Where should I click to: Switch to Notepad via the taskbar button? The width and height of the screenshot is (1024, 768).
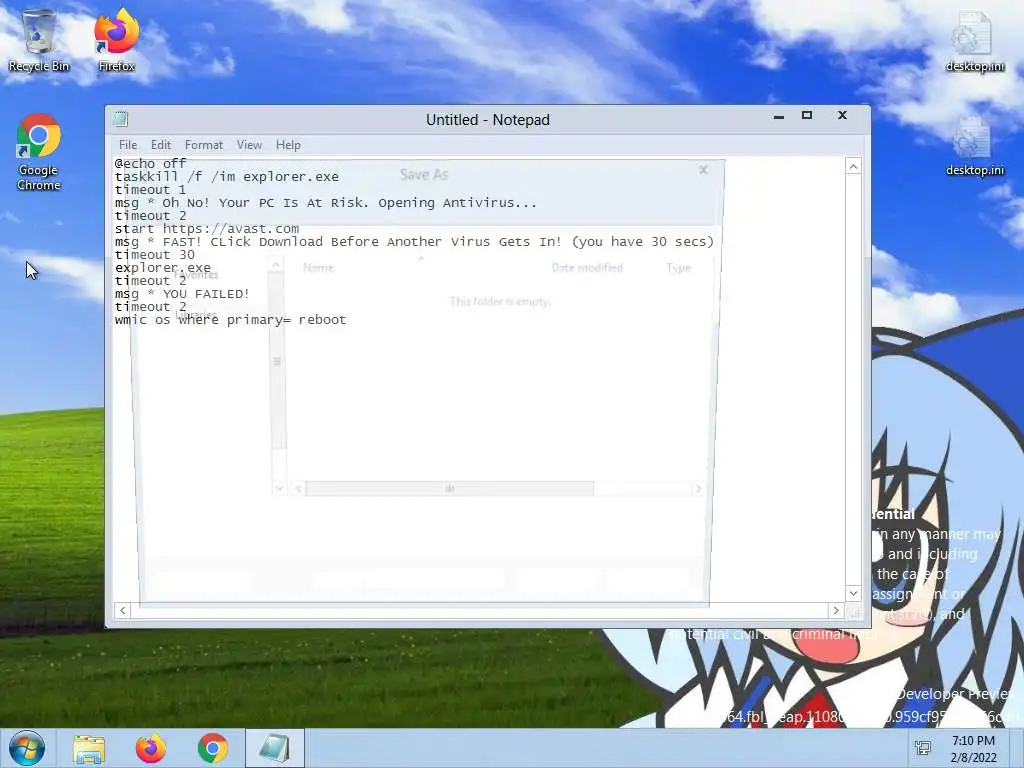point(275,748)
